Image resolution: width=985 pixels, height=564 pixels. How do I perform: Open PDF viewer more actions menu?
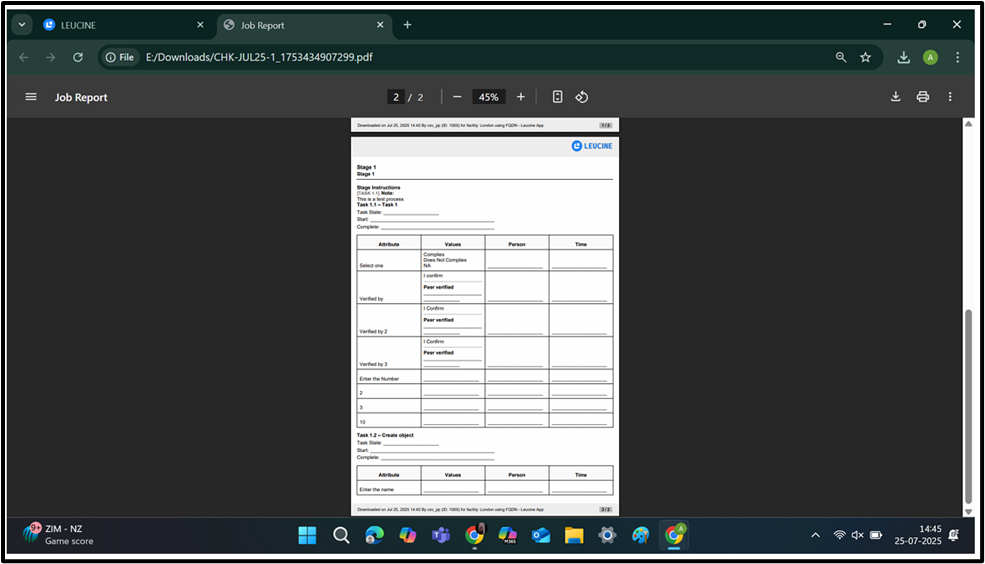[950, 97]
